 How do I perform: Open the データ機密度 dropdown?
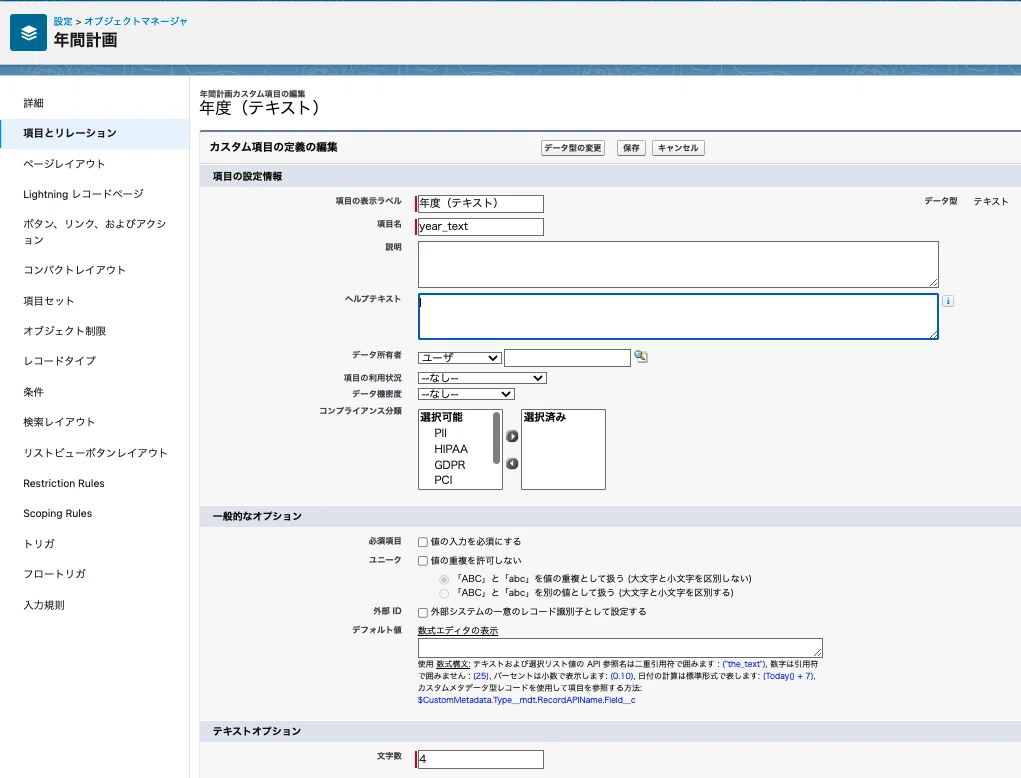(466, 394)
